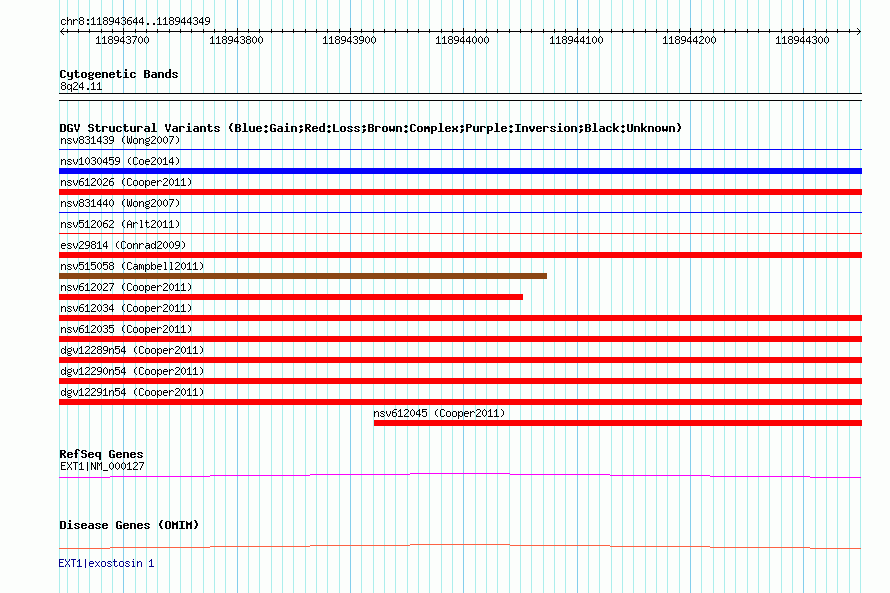Click the nsv612027 (Cooper2011) label
The height and width of the screenshot is (593, 890).
126,287
